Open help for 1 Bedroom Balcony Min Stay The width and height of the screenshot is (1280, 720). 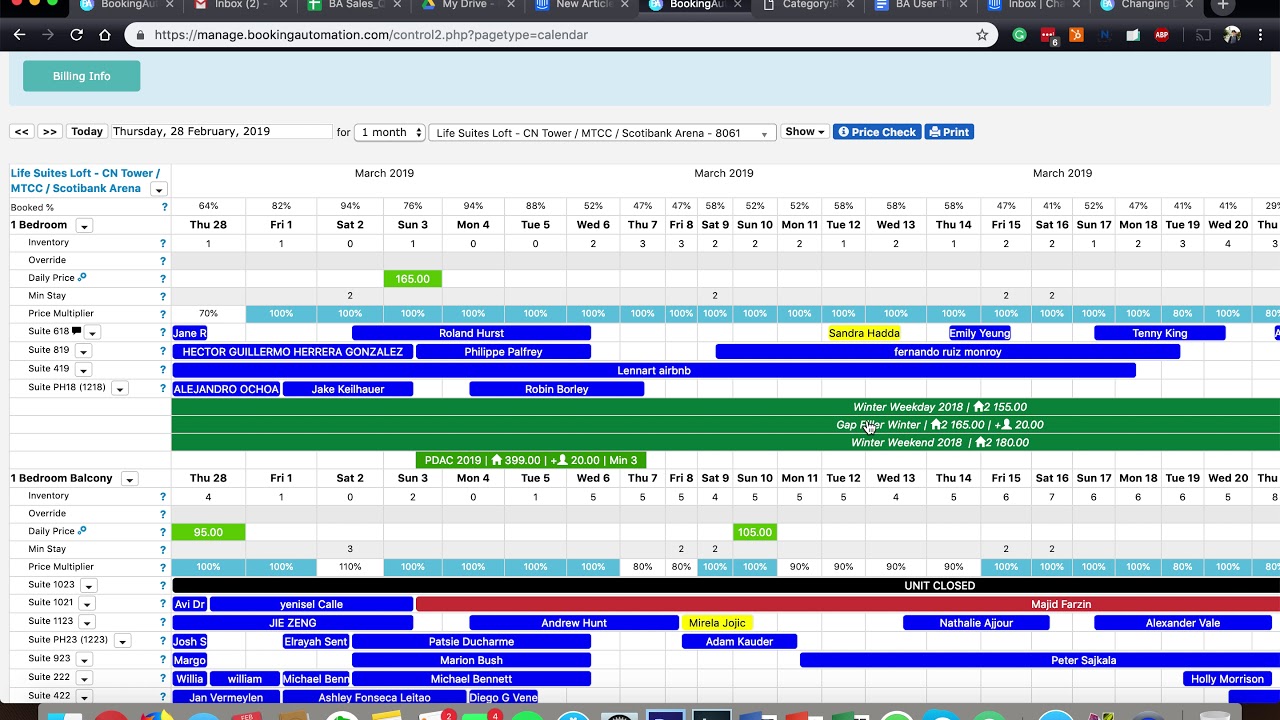[165, 550]
